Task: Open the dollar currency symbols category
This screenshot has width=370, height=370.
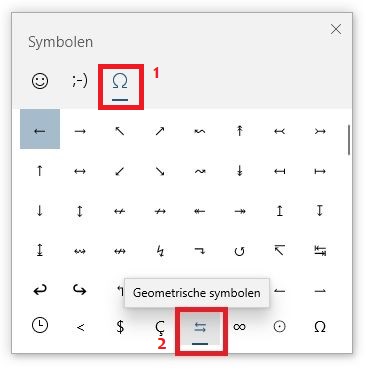Action: 120,327
